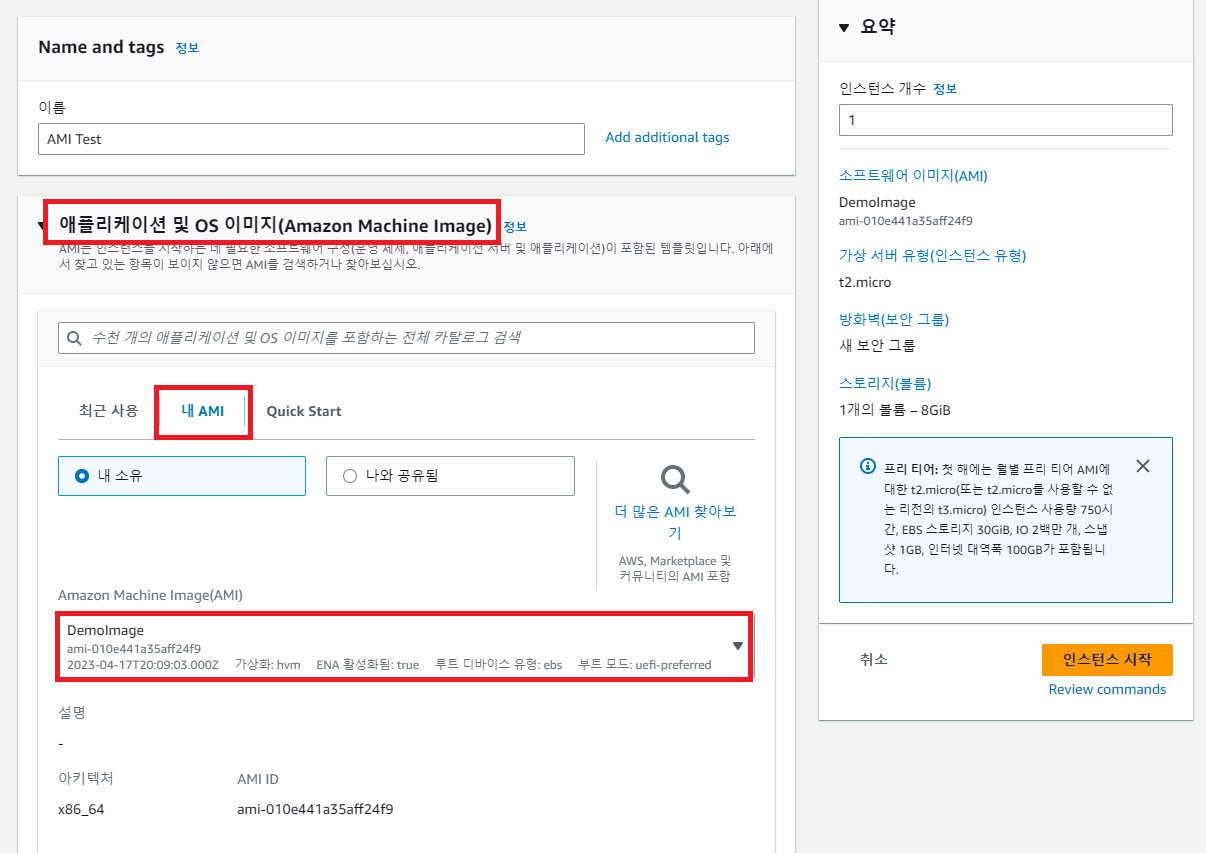Collapse the 요약 summary panel
The height and width of the screenshot is (853, 1206).
tap(845, 27)
